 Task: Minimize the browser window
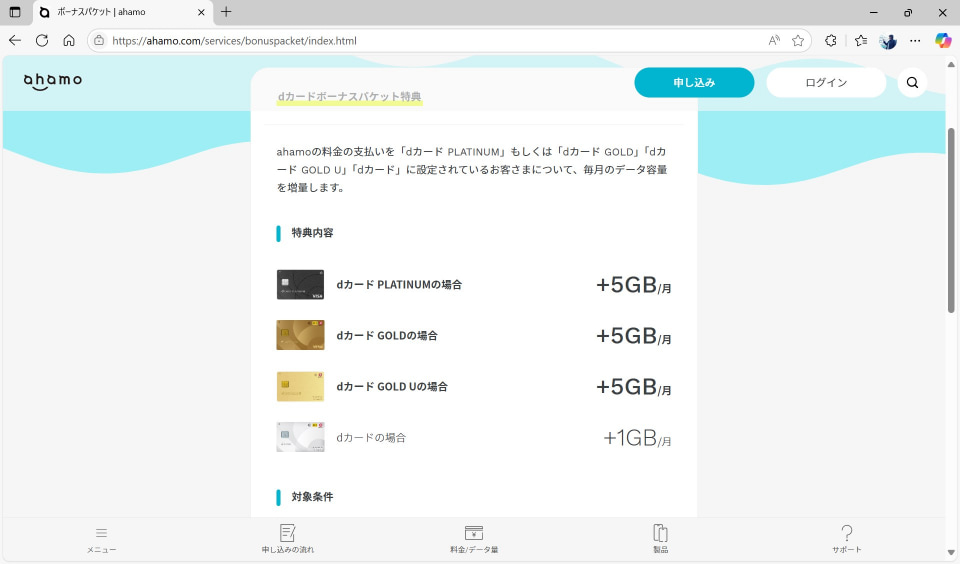point(874,12)
